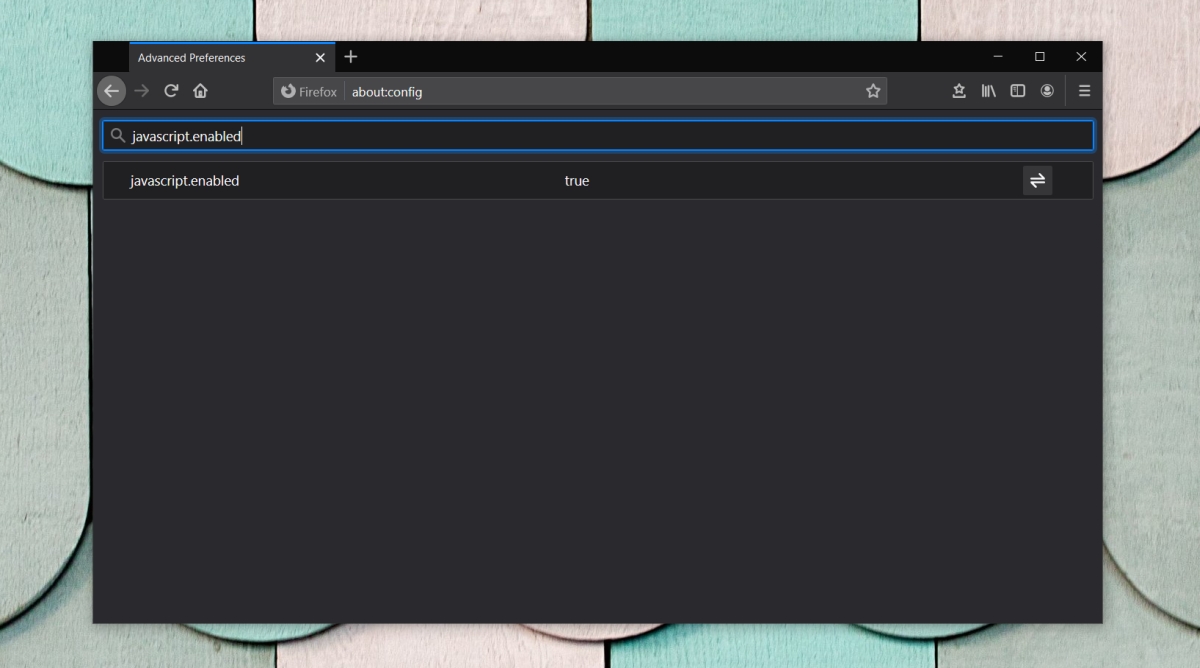The height and width of the screenshot is (668, 1200).
Task: Show the sidebar
Action: (x=1018, y=91)
